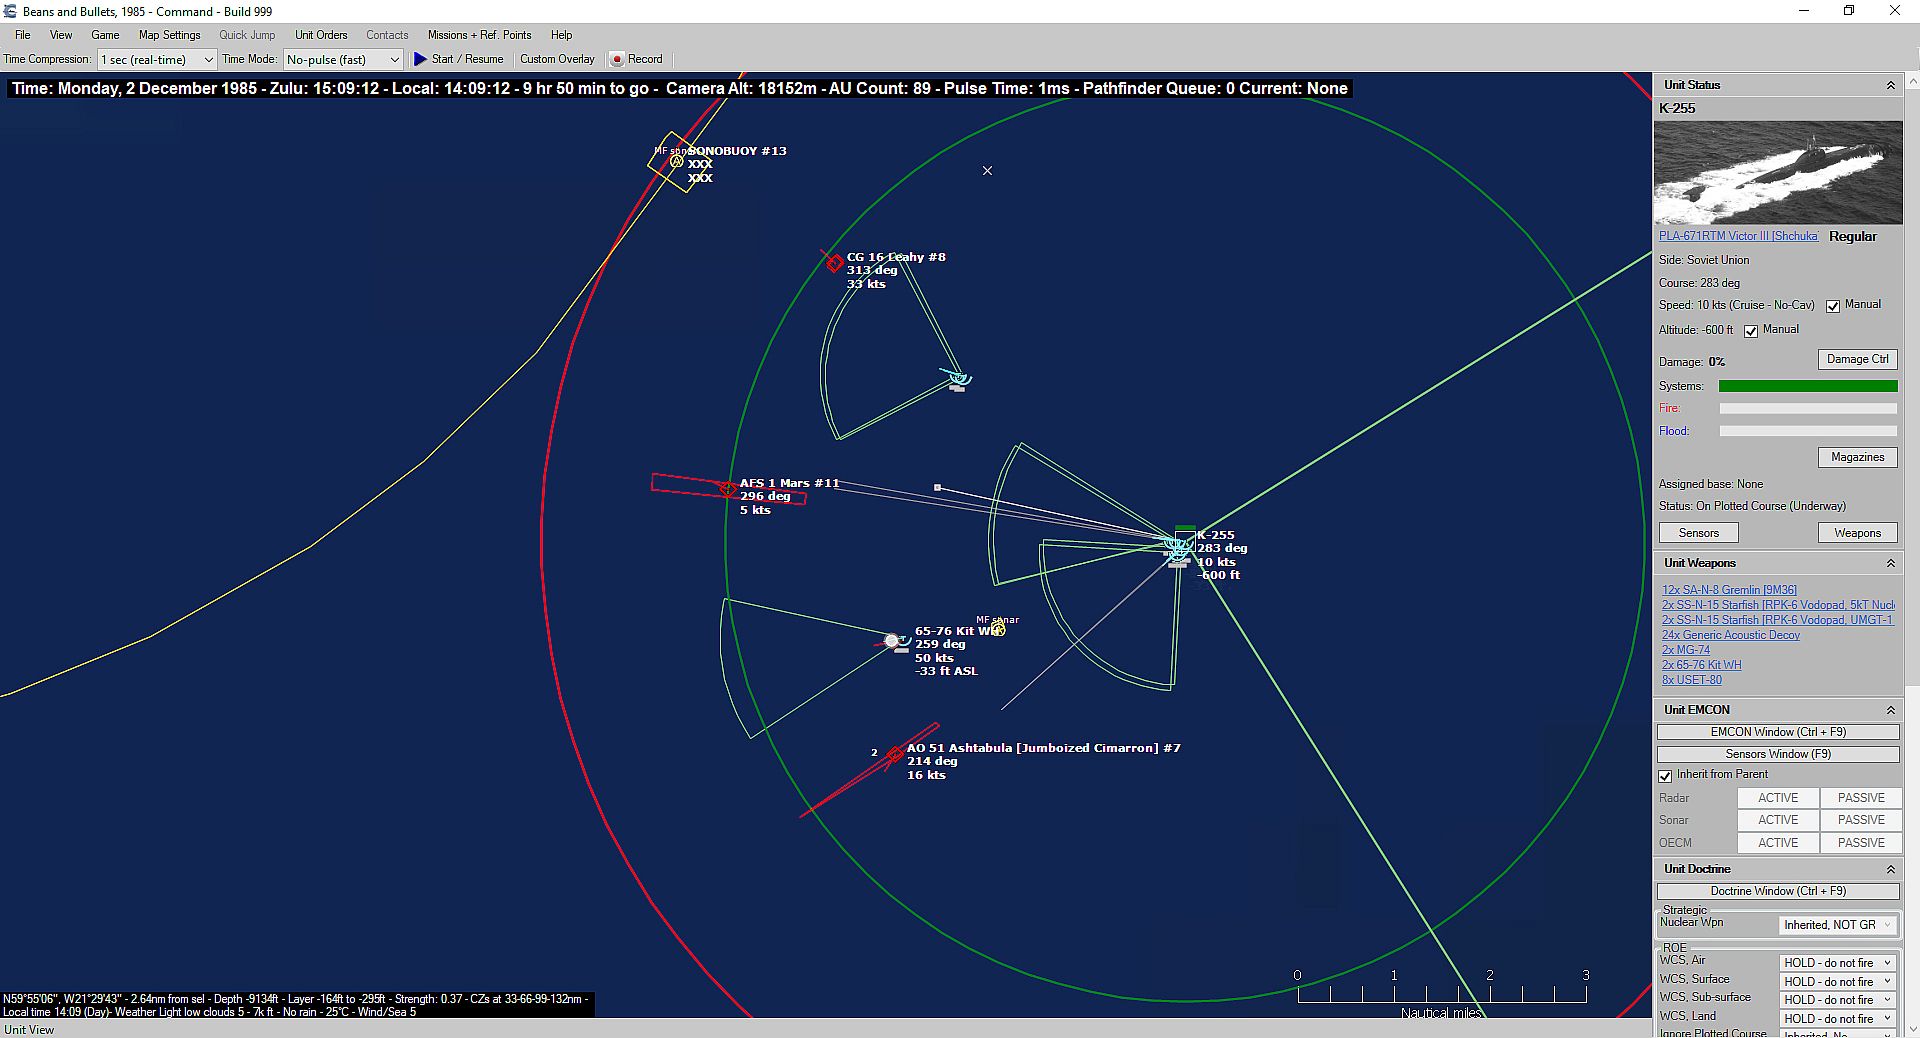Screen dimensions: 1920x1038
Task: Open the WCS, Air dropdown
Action: (1838, 963)
